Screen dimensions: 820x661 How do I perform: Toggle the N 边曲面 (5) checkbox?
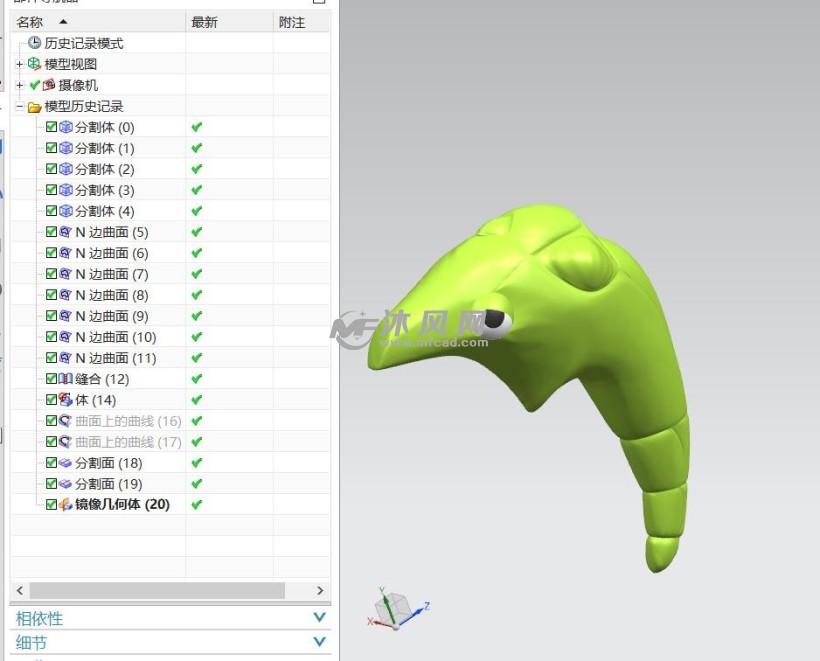click(51, 231)
